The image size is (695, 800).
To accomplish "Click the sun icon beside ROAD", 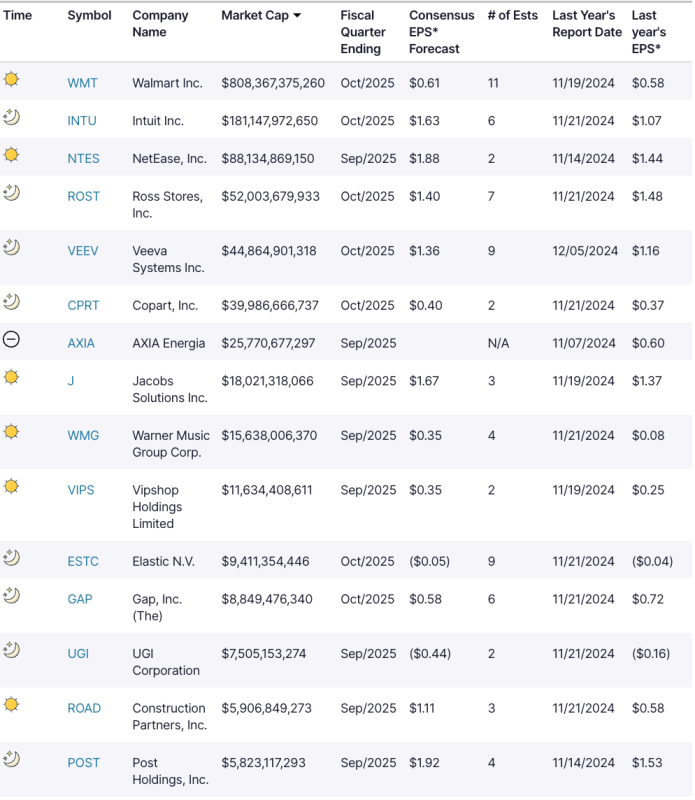I will click(11, 705).
